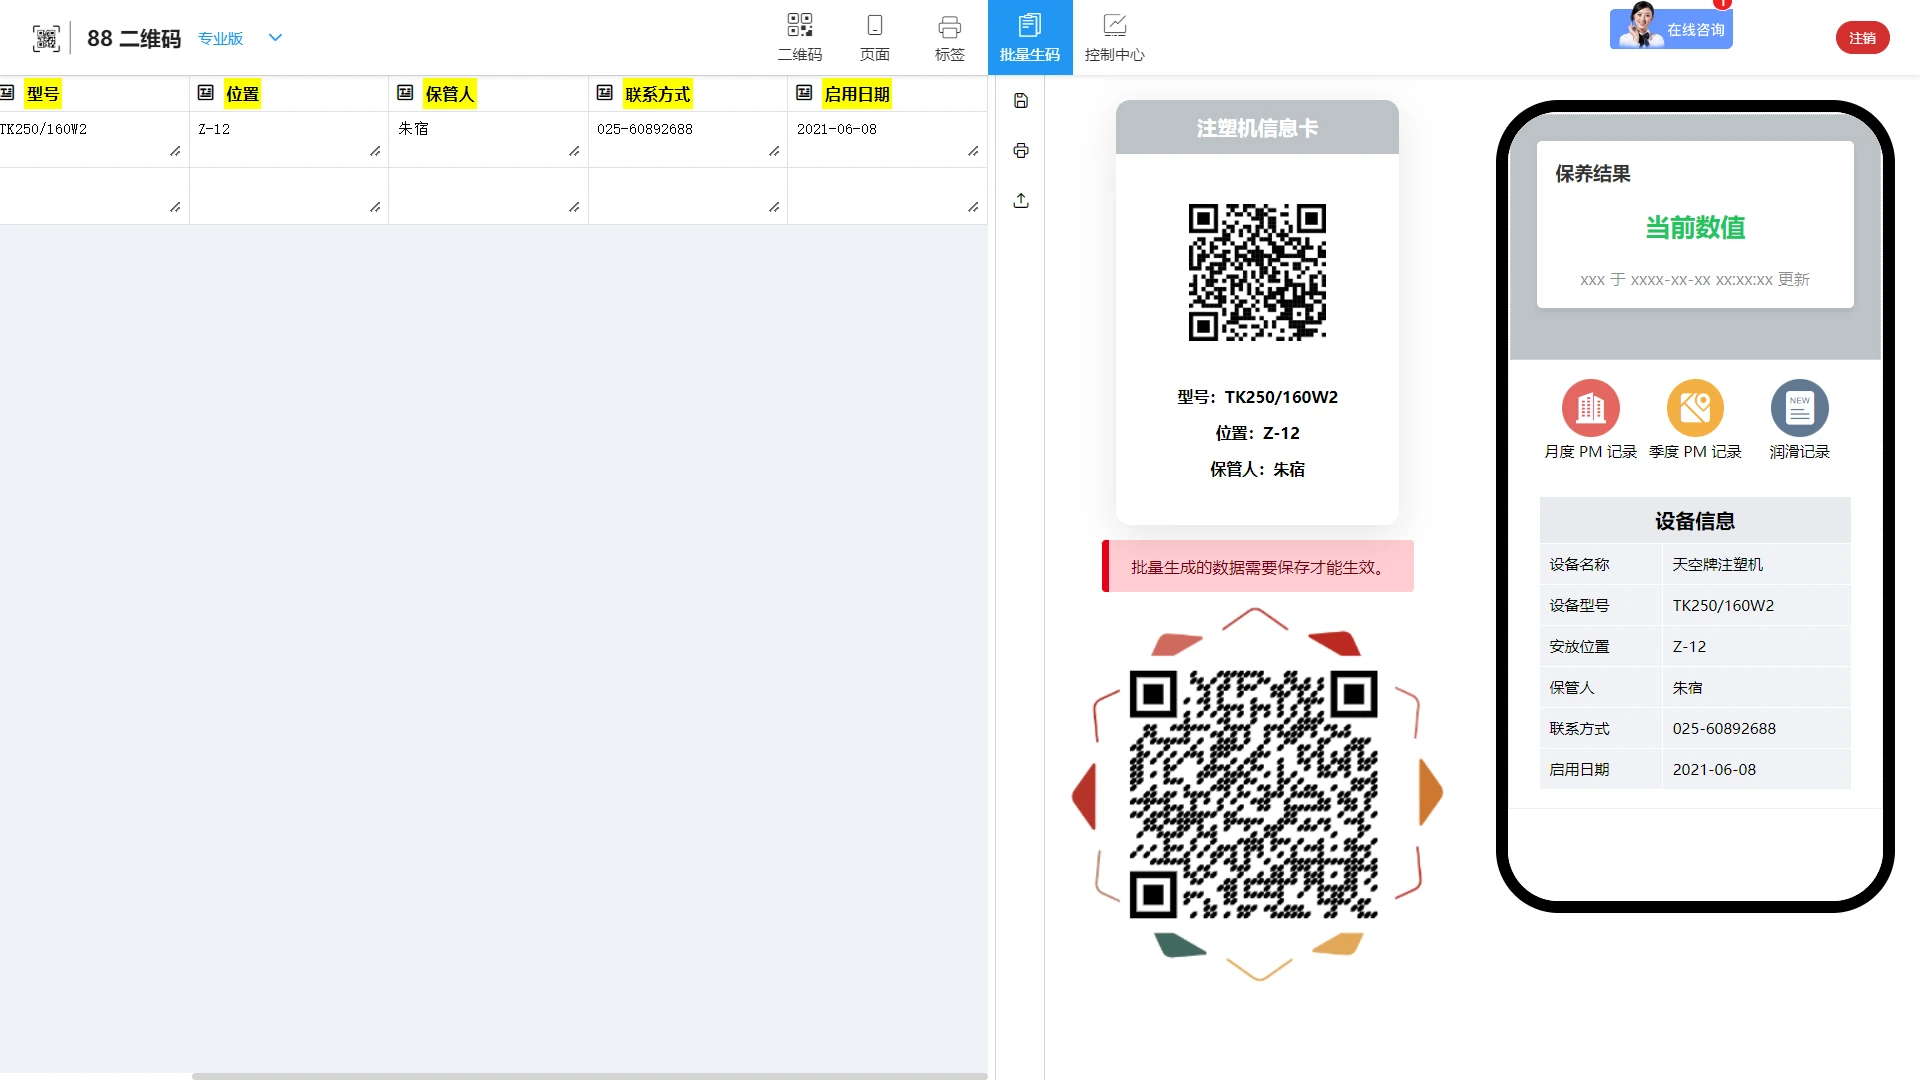
Task: Click the empty second-row 启用日期 cell
Action: pos(887,195)
